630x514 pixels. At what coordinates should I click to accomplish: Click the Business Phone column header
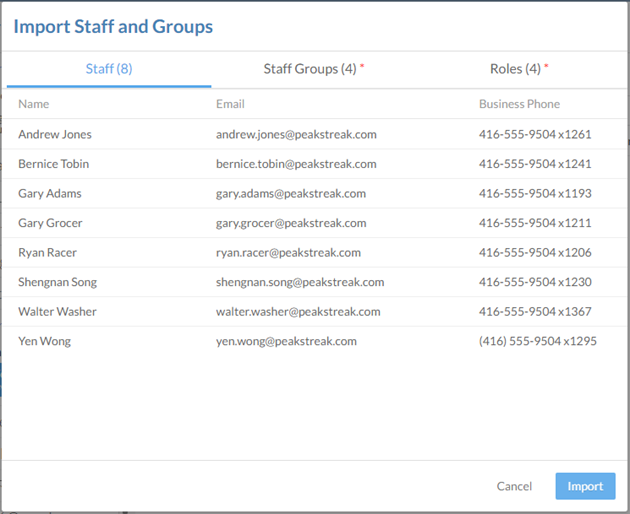[x=519, y=104]
